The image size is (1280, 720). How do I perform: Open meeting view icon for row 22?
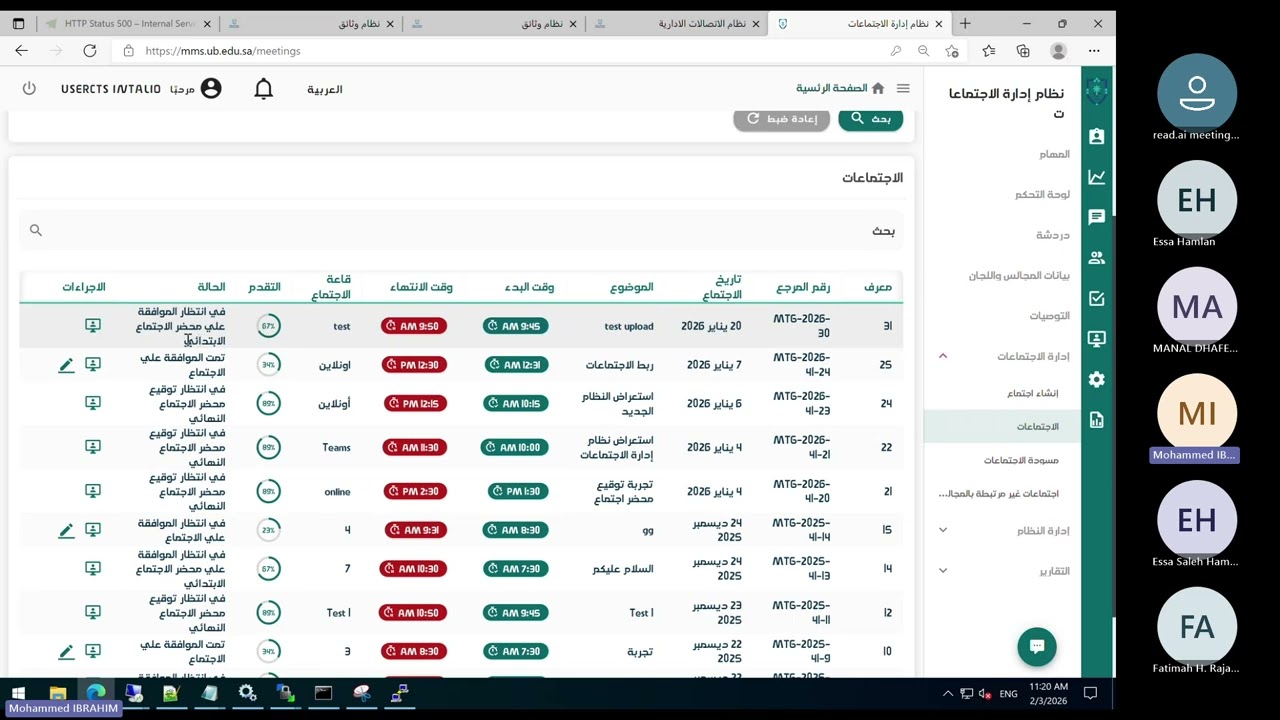(93, 447)
